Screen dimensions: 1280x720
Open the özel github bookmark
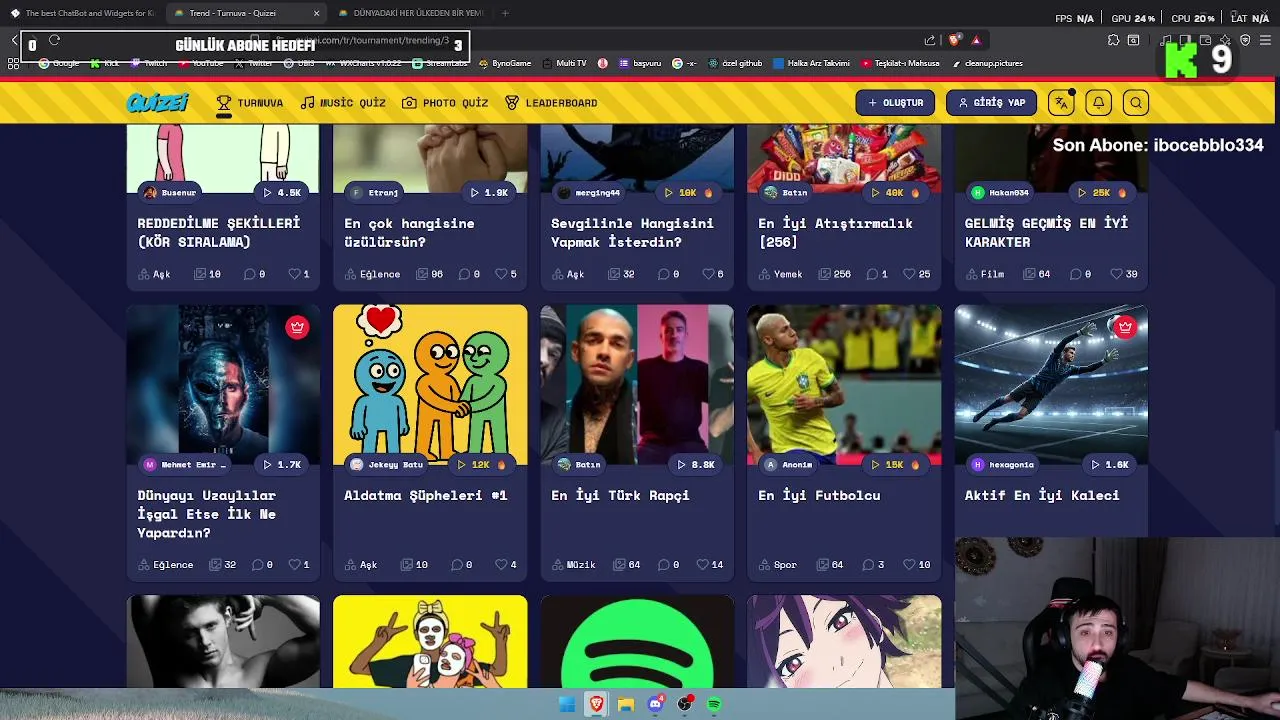[x=735, y=63]
